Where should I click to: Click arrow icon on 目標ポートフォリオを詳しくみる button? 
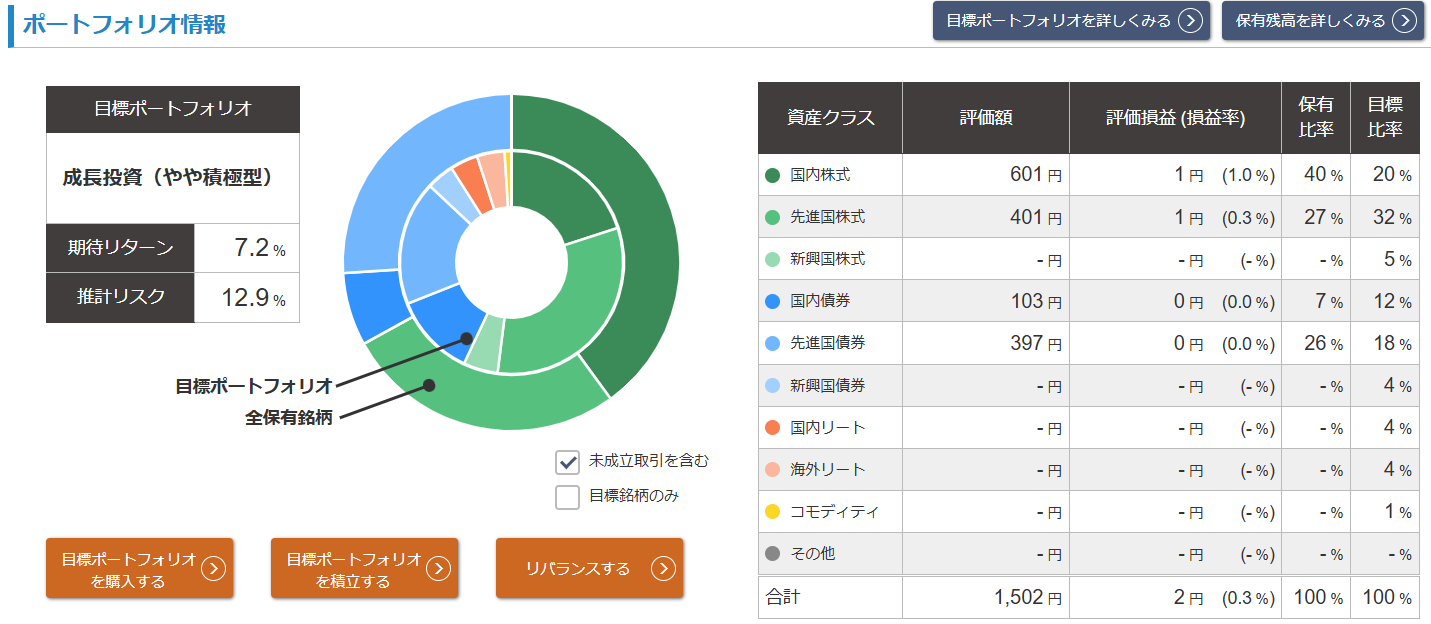coord(1189,21)
